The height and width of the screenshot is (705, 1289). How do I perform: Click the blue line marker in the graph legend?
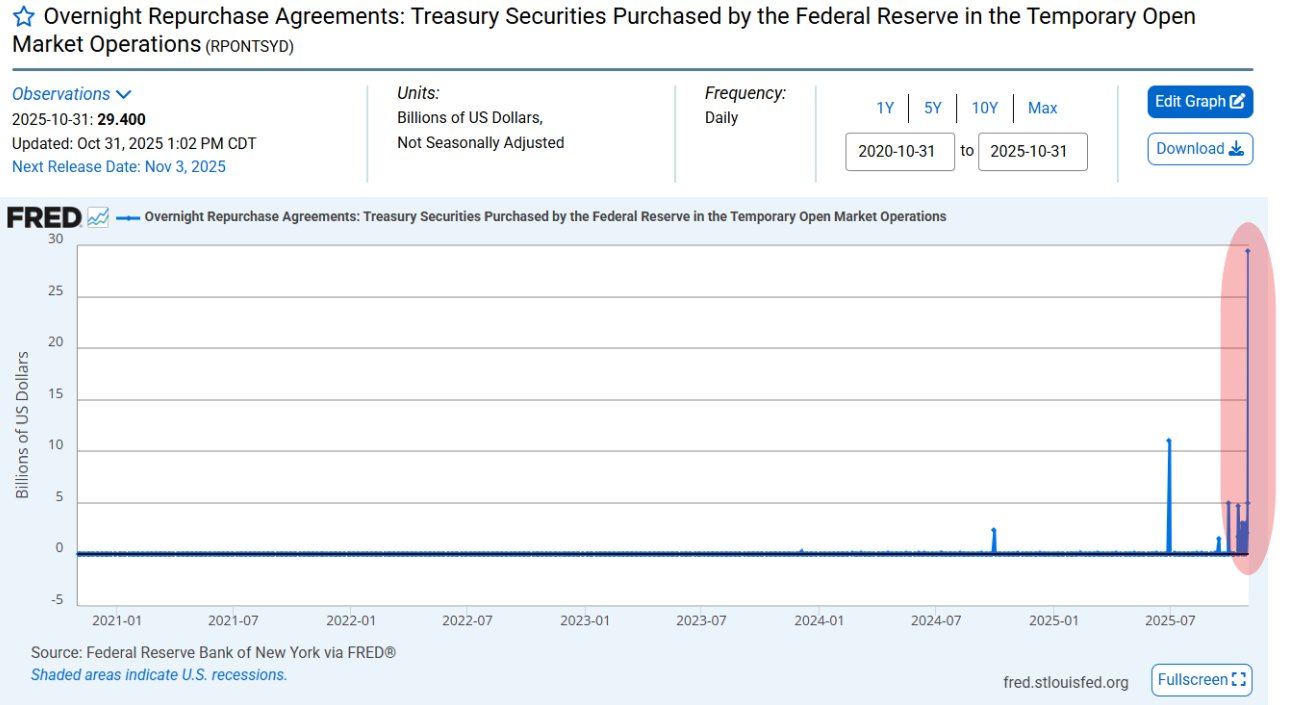[x=128, y=216]
